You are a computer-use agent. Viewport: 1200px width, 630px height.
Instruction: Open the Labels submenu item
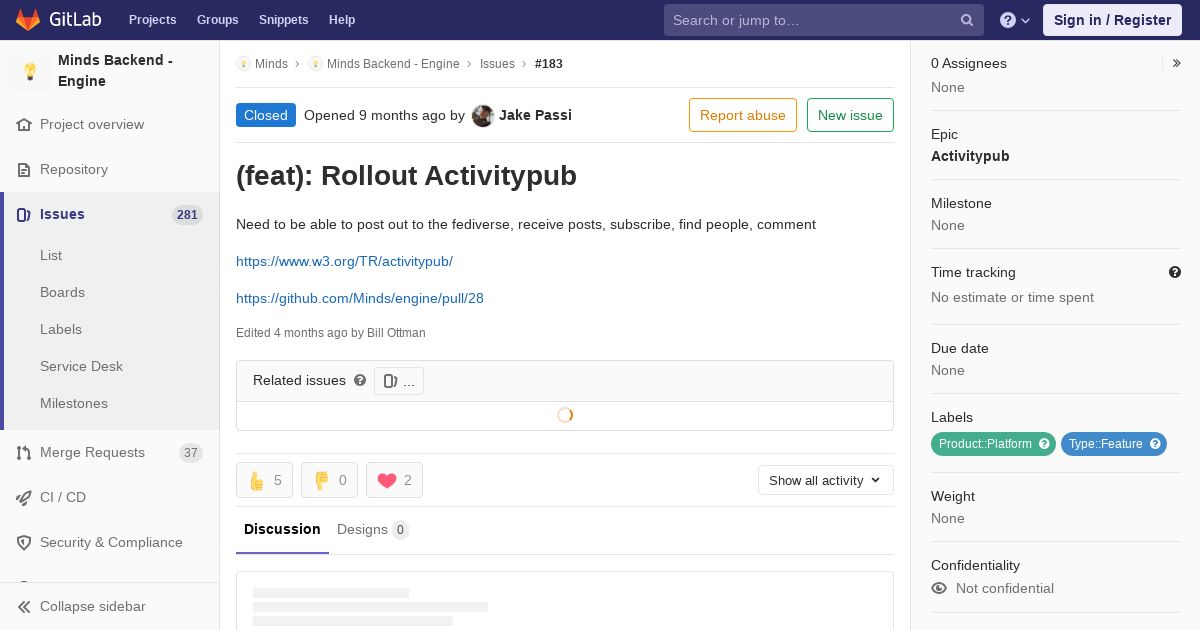61,329
